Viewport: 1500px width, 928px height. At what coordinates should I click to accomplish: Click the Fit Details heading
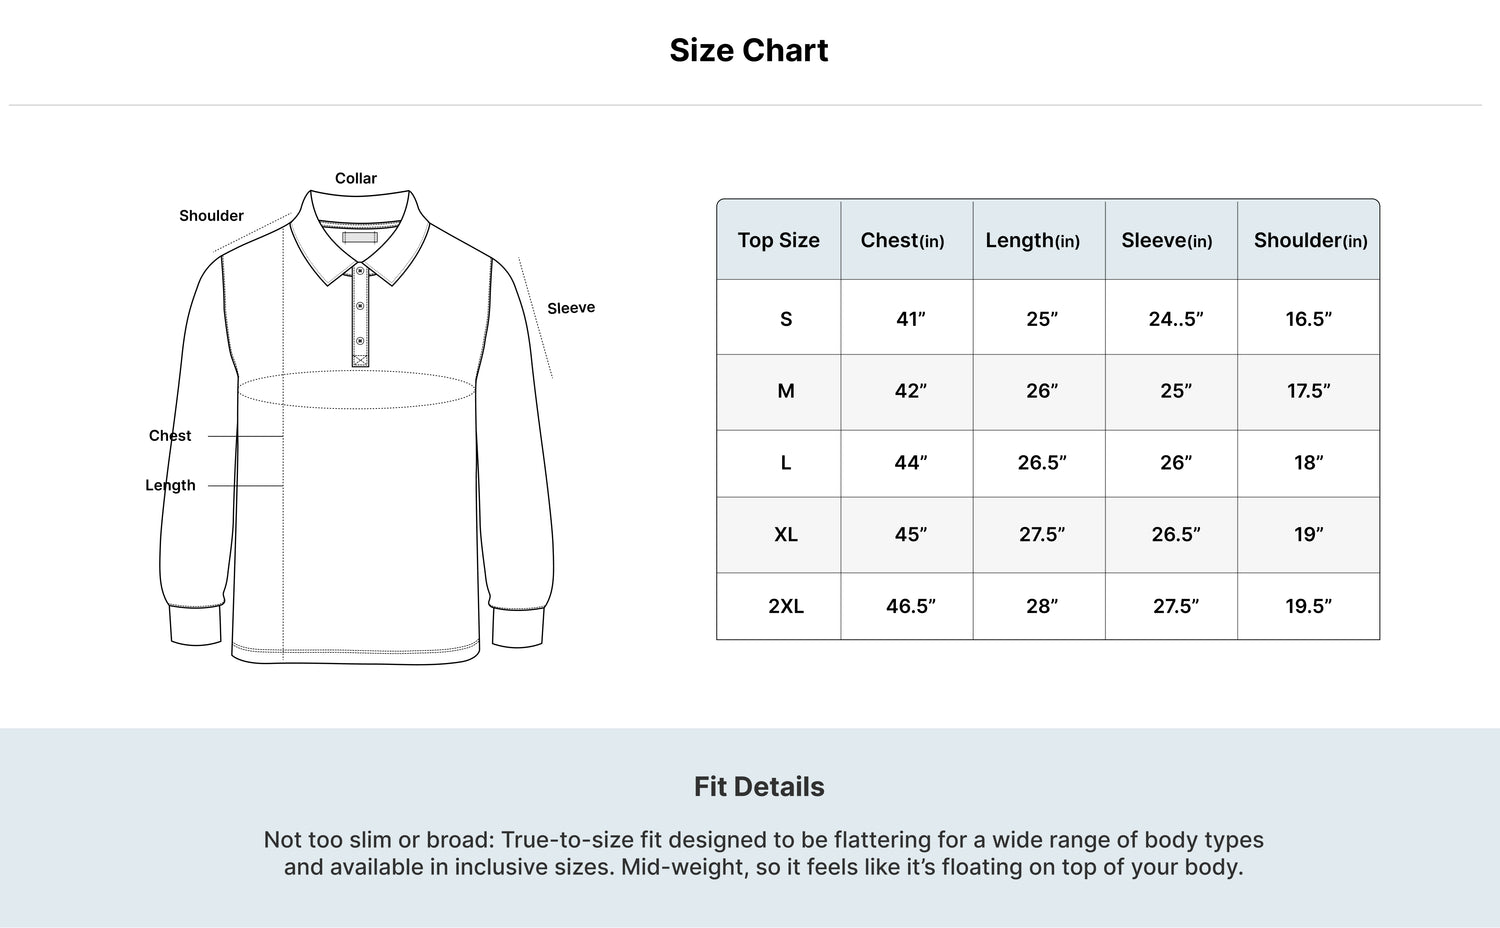click(759, 787)
